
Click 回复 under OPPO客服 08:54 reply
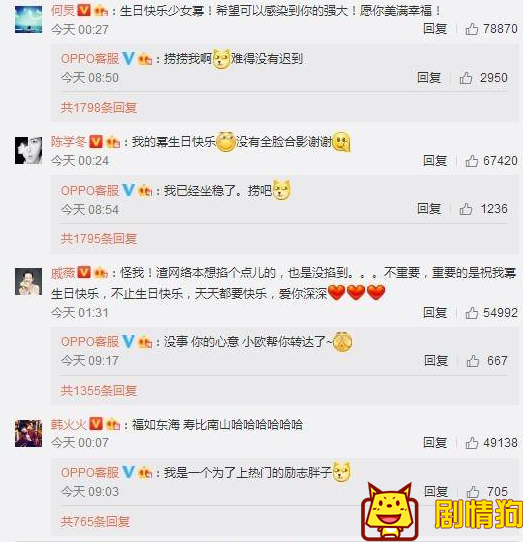pos(429,209)
